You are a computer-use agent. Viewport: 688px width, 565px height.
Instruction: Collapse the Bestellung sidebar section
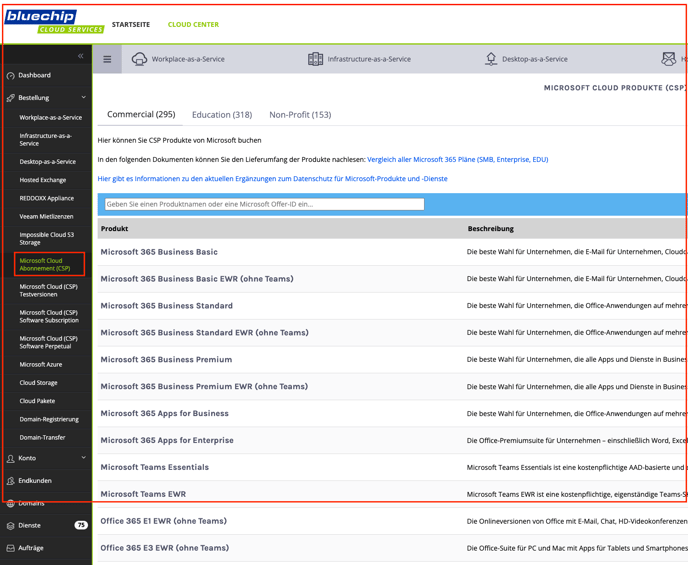[83, 98]
